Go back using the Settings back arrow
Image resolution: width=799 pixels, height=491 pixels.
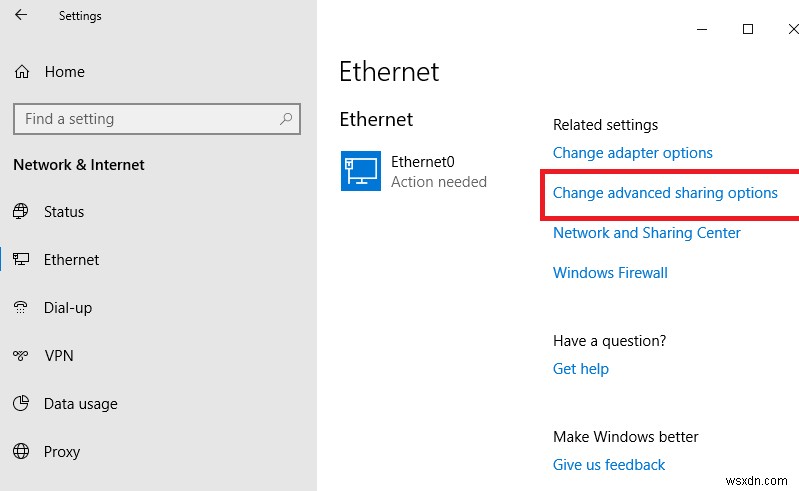point(21,15)
